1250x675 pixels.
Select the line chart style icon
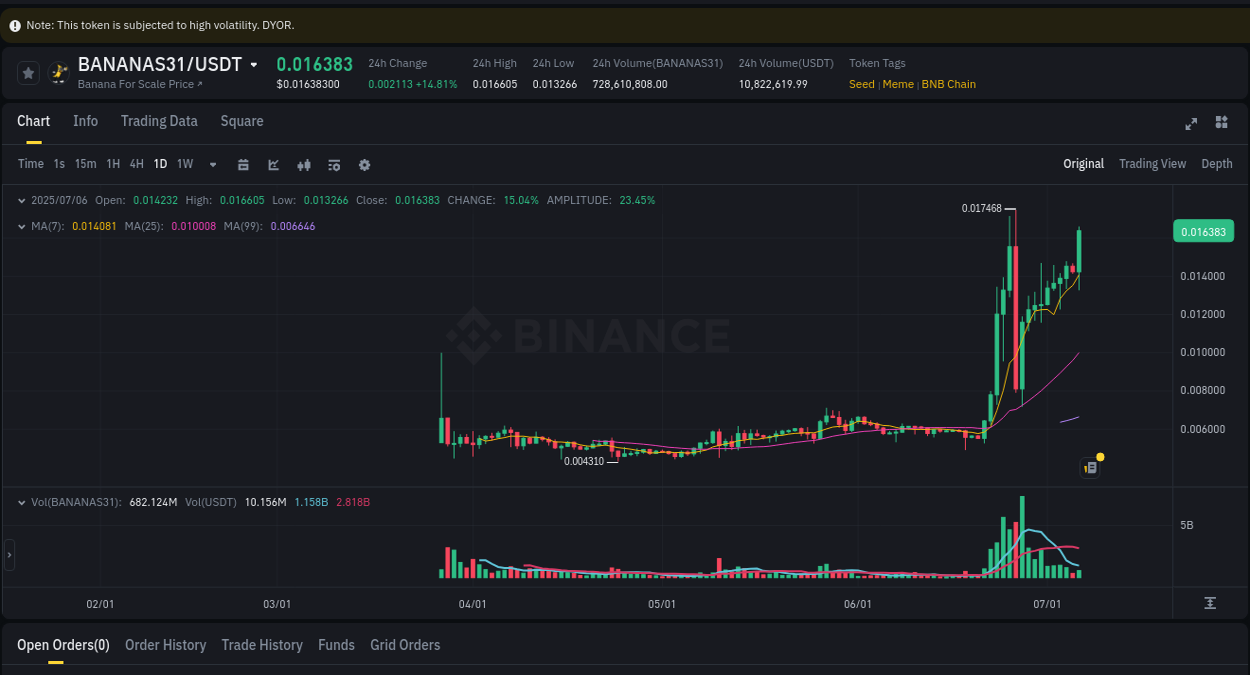(x=273, y=164)
